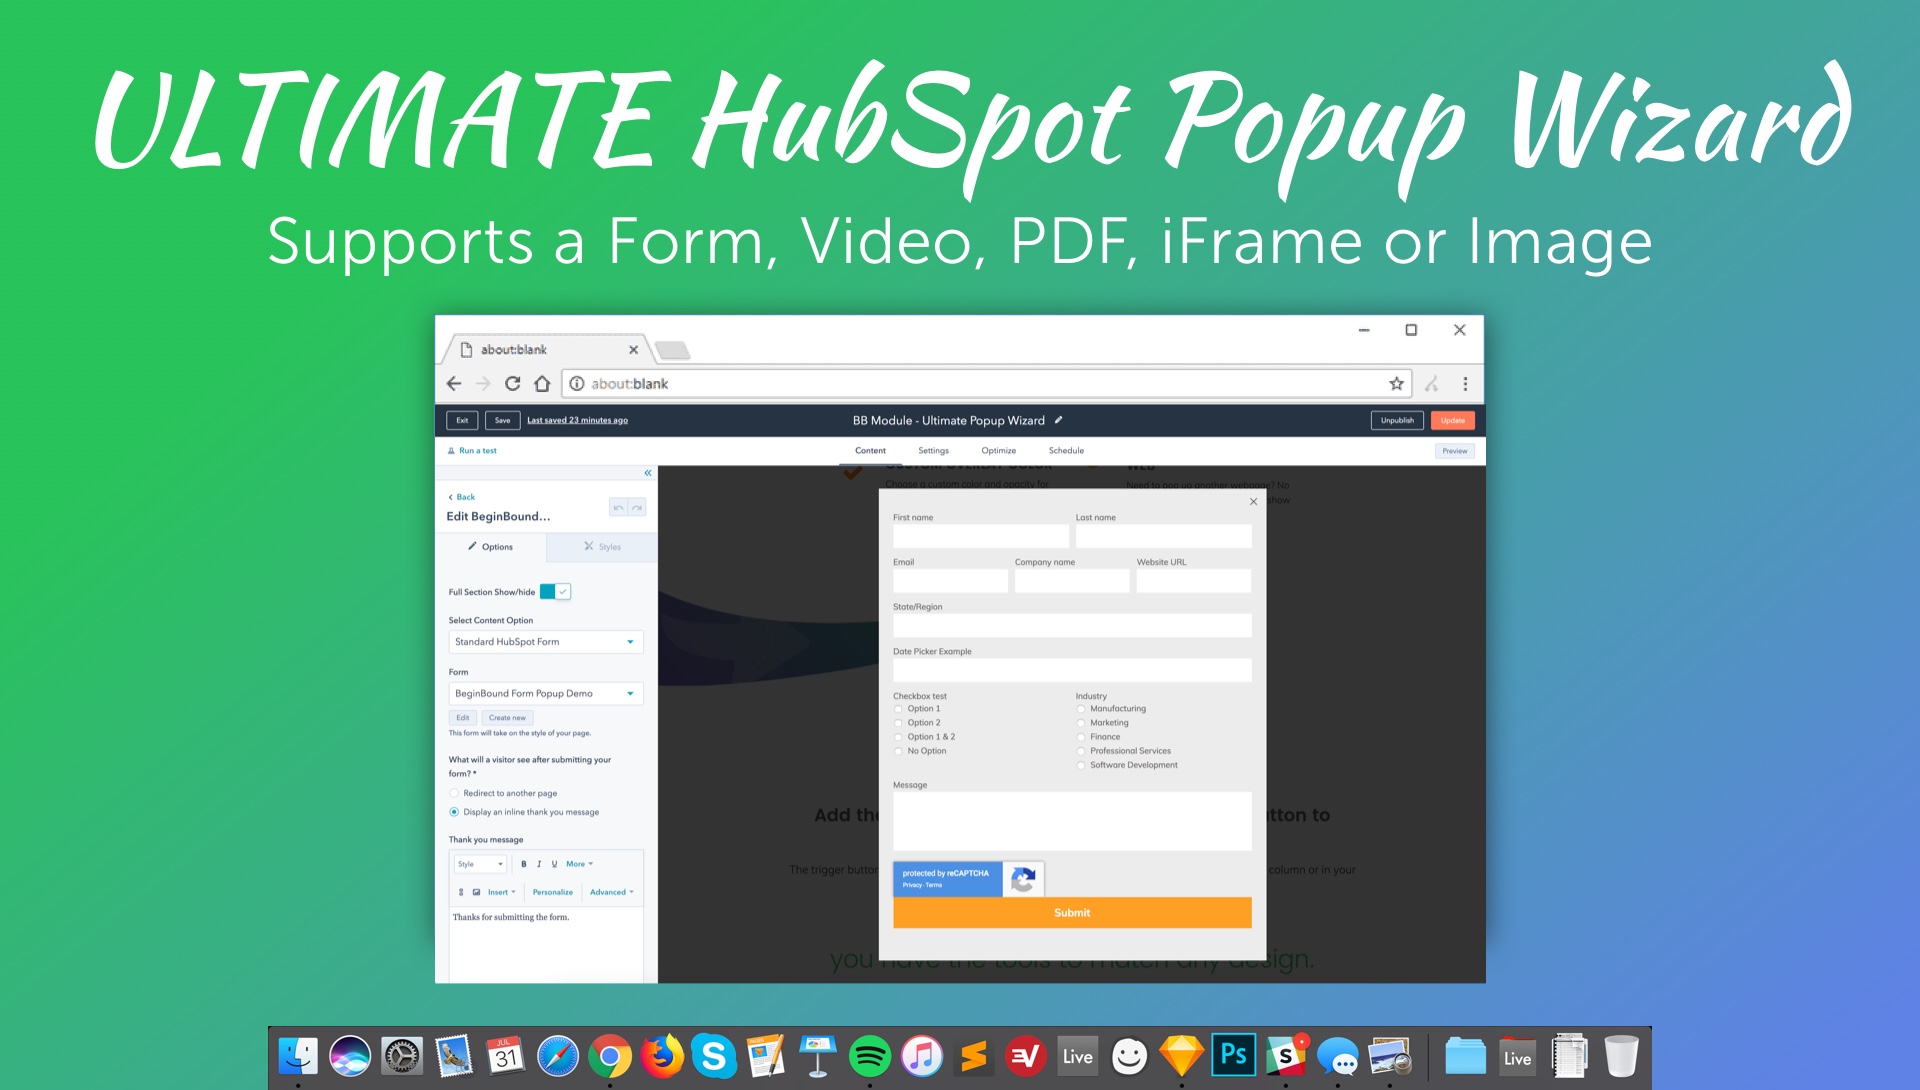Open the browser home page
This screenshot has height=1090, width=1920.
tap(542, 384)
